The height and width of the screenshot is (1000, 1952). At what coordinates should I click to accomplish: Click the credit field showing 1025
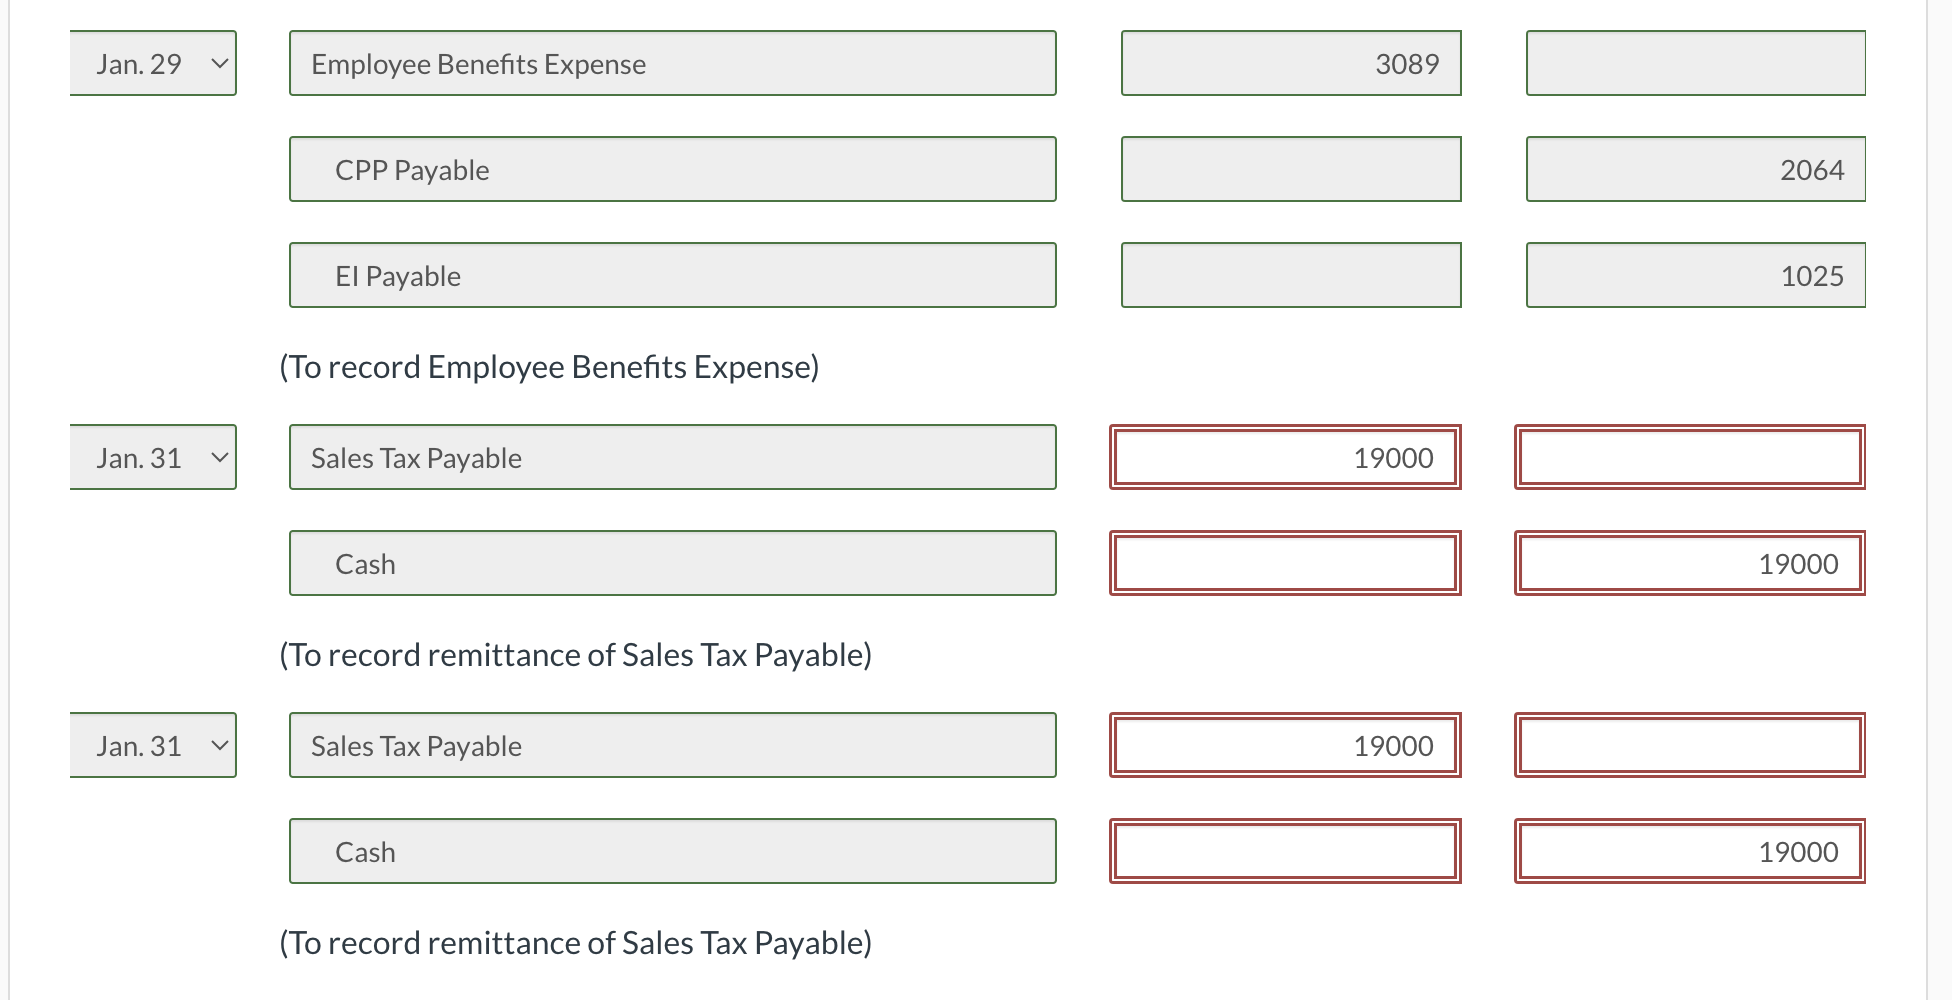pyautogui.click(x=1694, y=275)
